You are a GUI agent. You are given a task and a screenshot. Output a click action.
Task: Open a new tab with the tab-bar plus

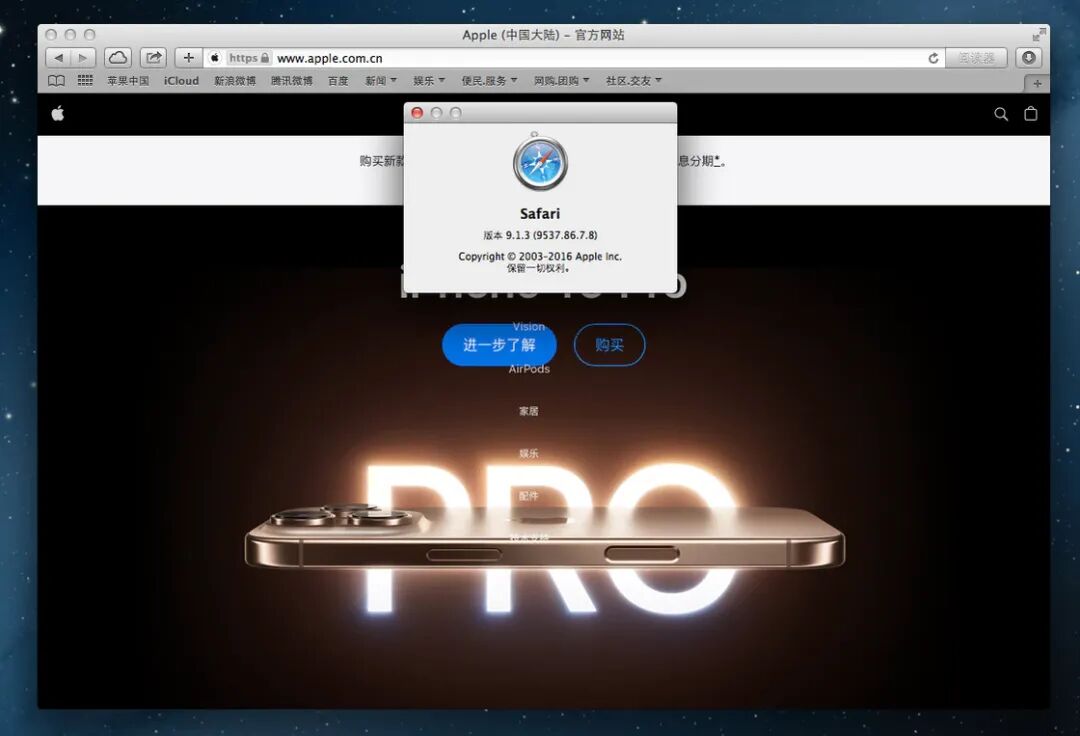pyautogui.click(x=1037, y=83)
